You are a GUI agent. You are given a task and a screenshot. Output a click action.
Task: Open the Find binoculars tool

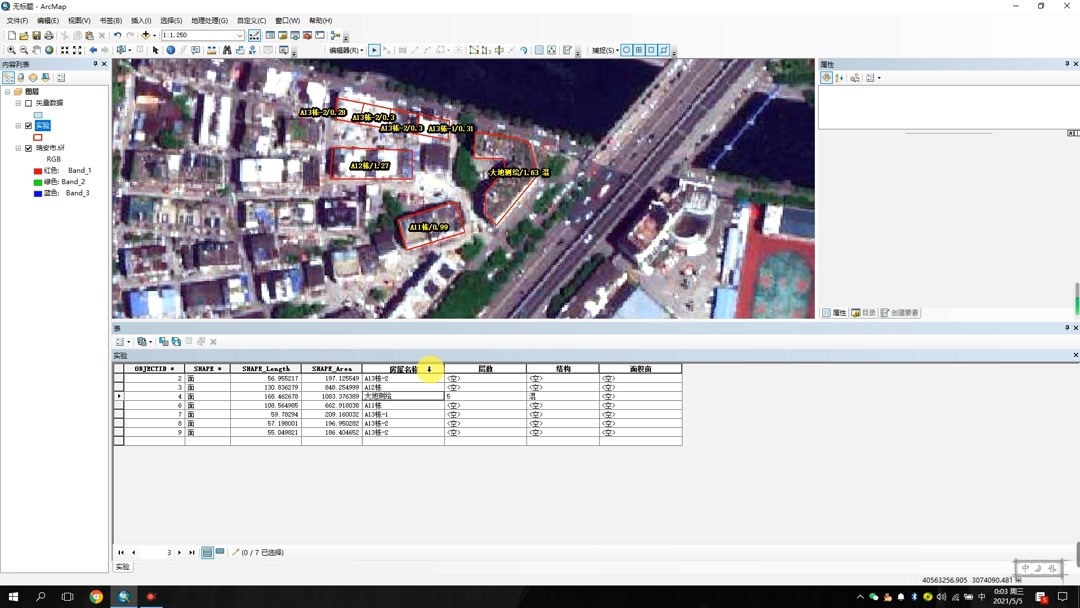227,50
